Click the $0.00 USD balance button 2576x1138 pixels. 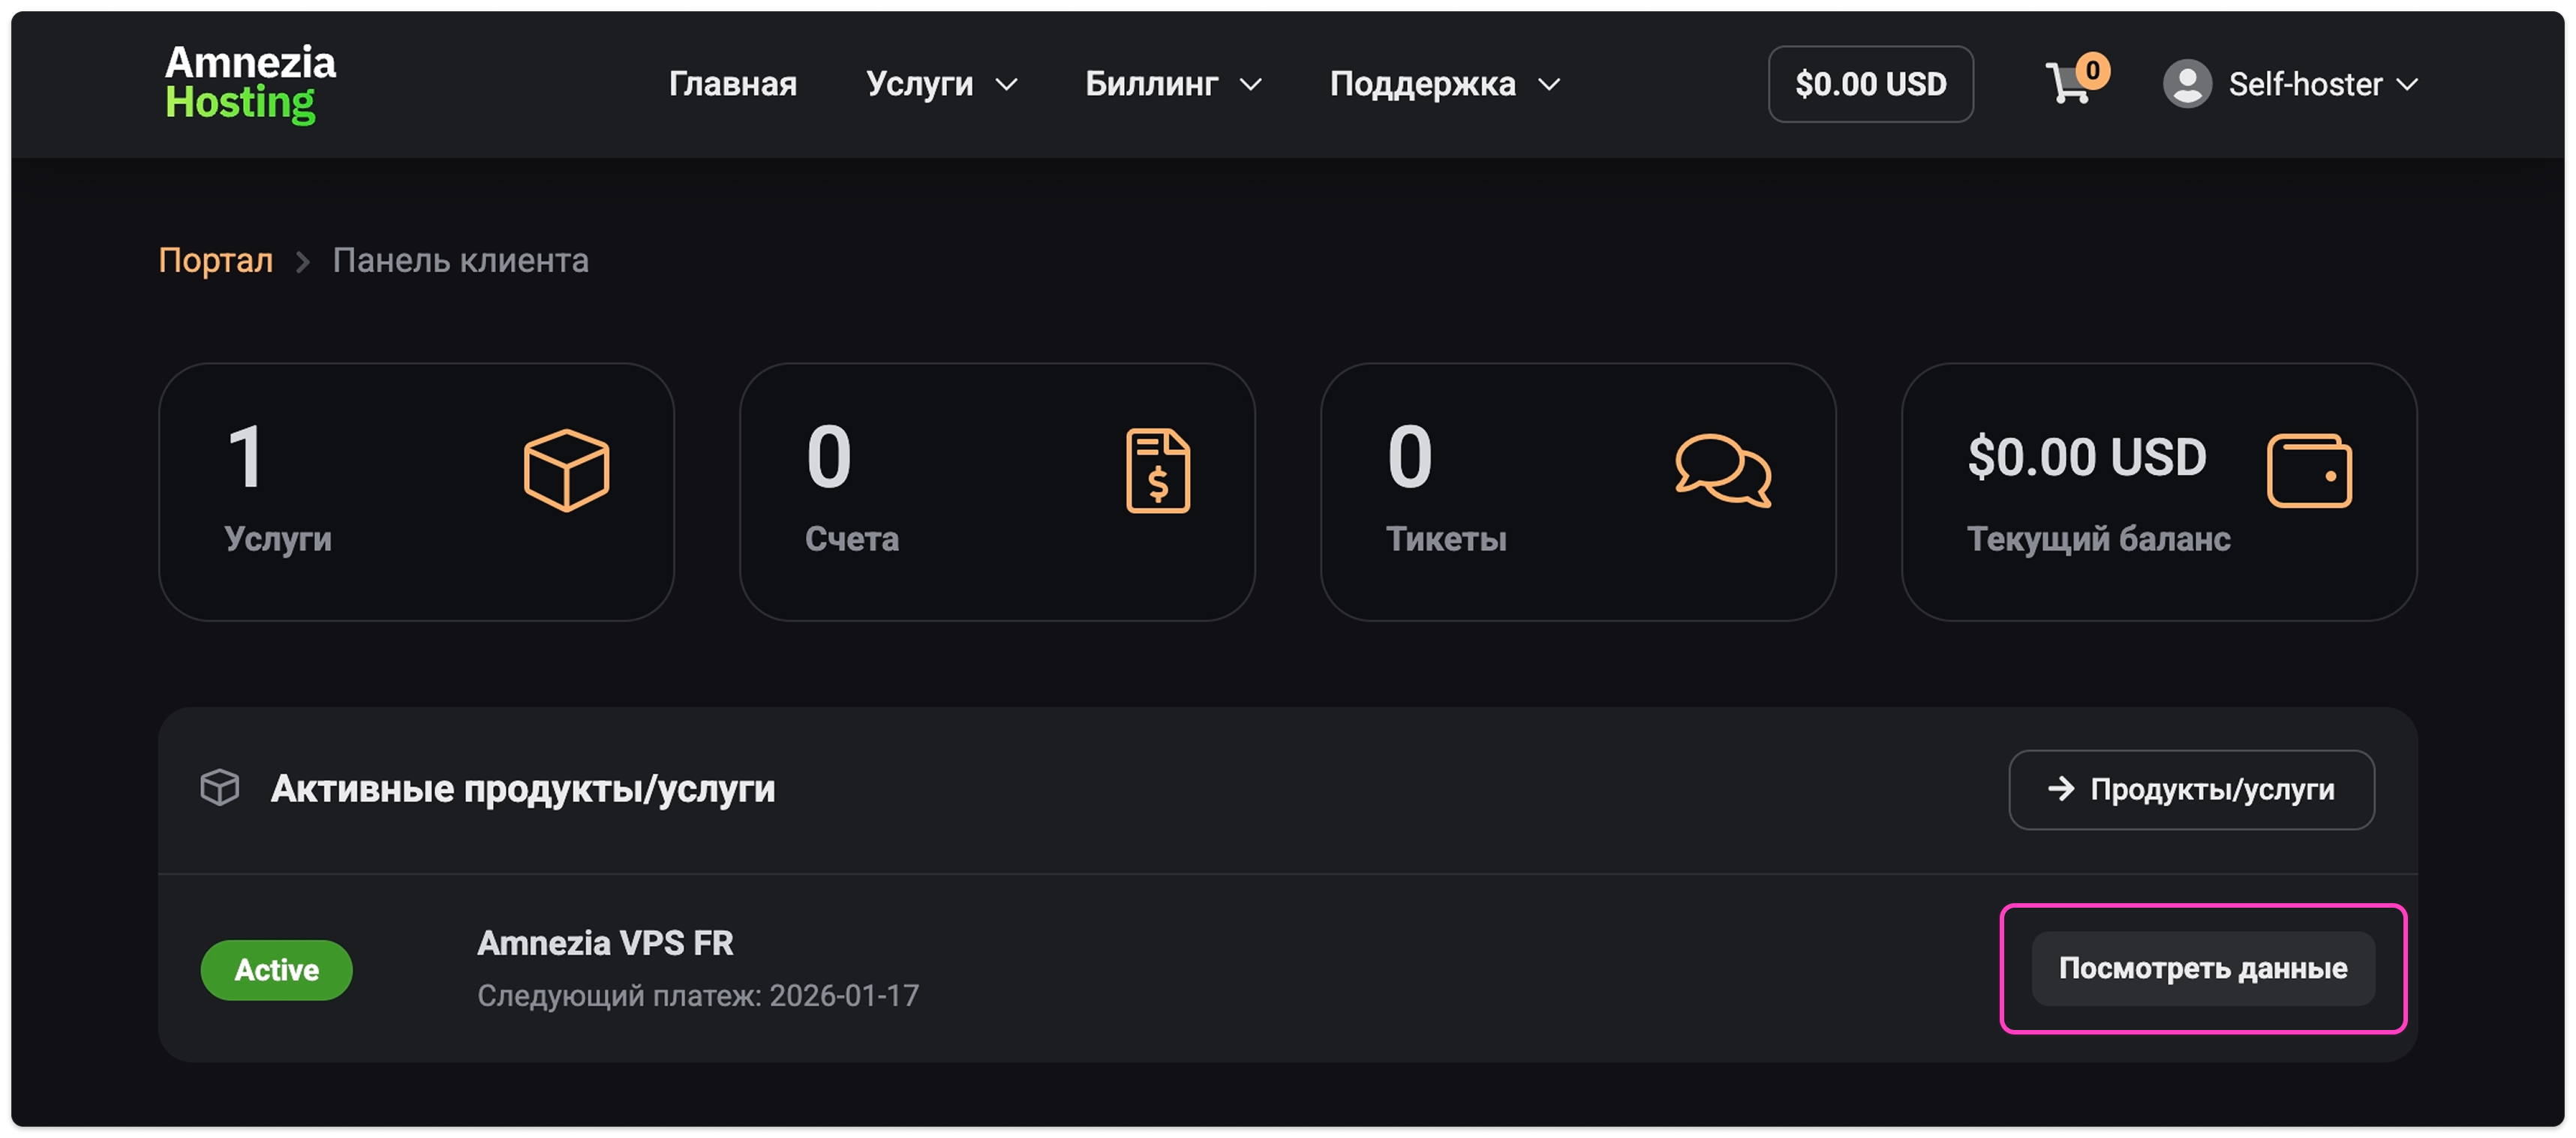click(1870, 84)
